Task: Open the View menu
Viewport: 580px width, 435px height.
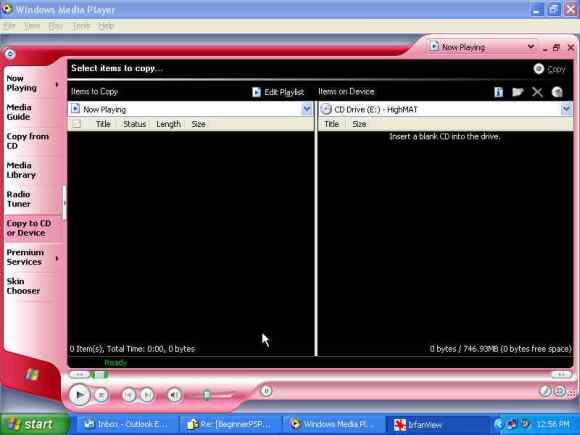Action: point(32,26)
